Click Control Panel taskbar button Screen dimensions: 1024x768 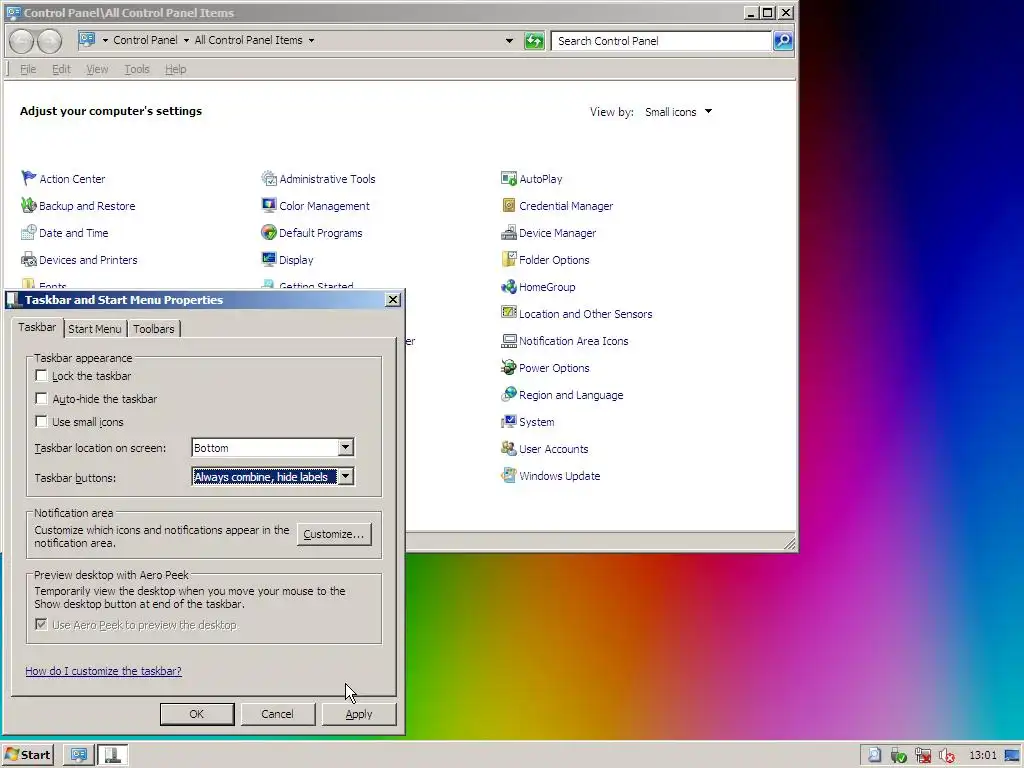tap(78, 755)
